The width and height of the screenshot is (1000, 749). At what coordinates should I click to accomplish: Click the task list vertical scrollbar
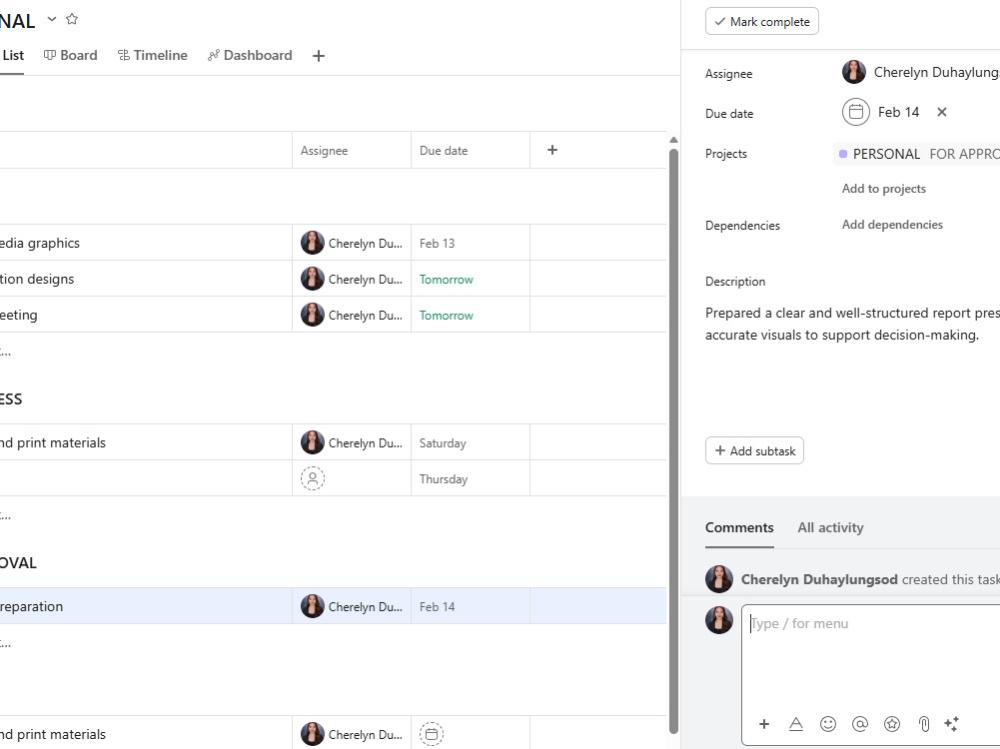coord(673,440)
